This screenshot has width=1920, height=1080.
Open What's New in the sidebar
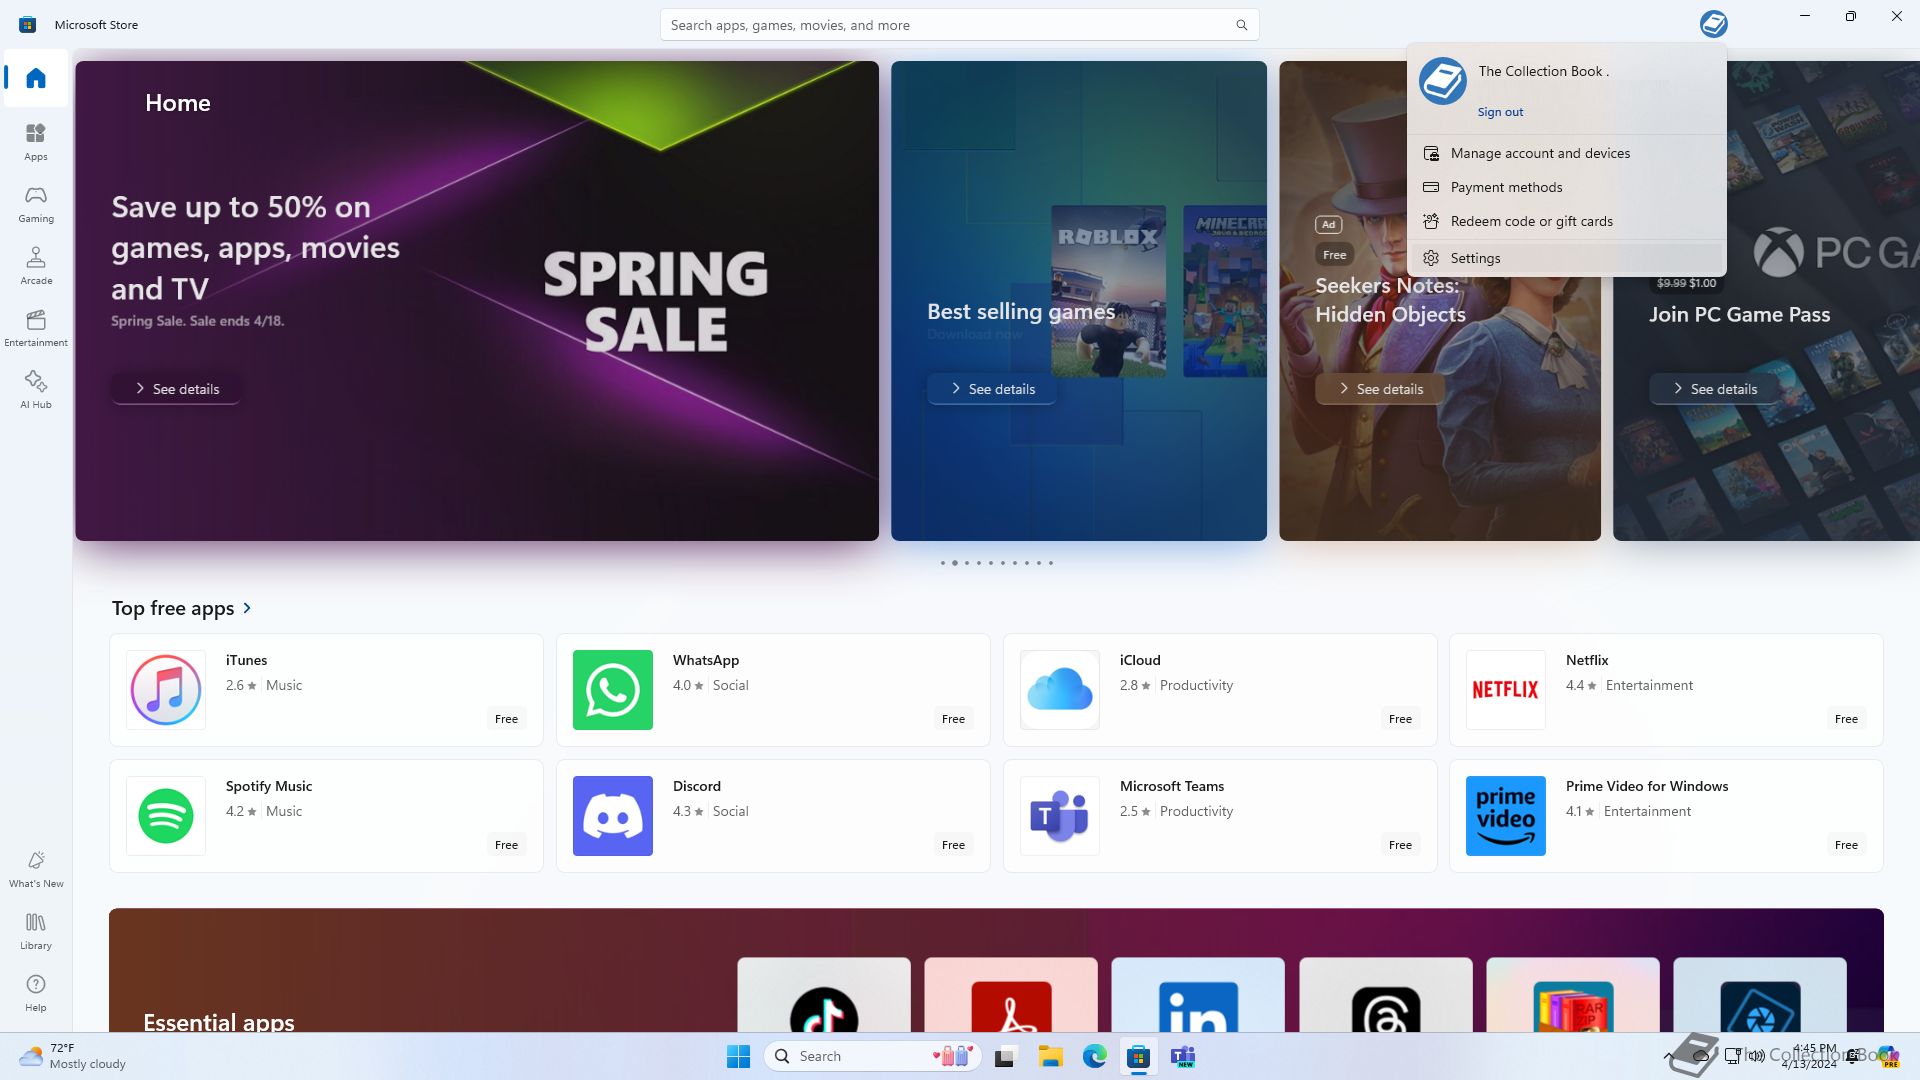click(x=36, y=869)
